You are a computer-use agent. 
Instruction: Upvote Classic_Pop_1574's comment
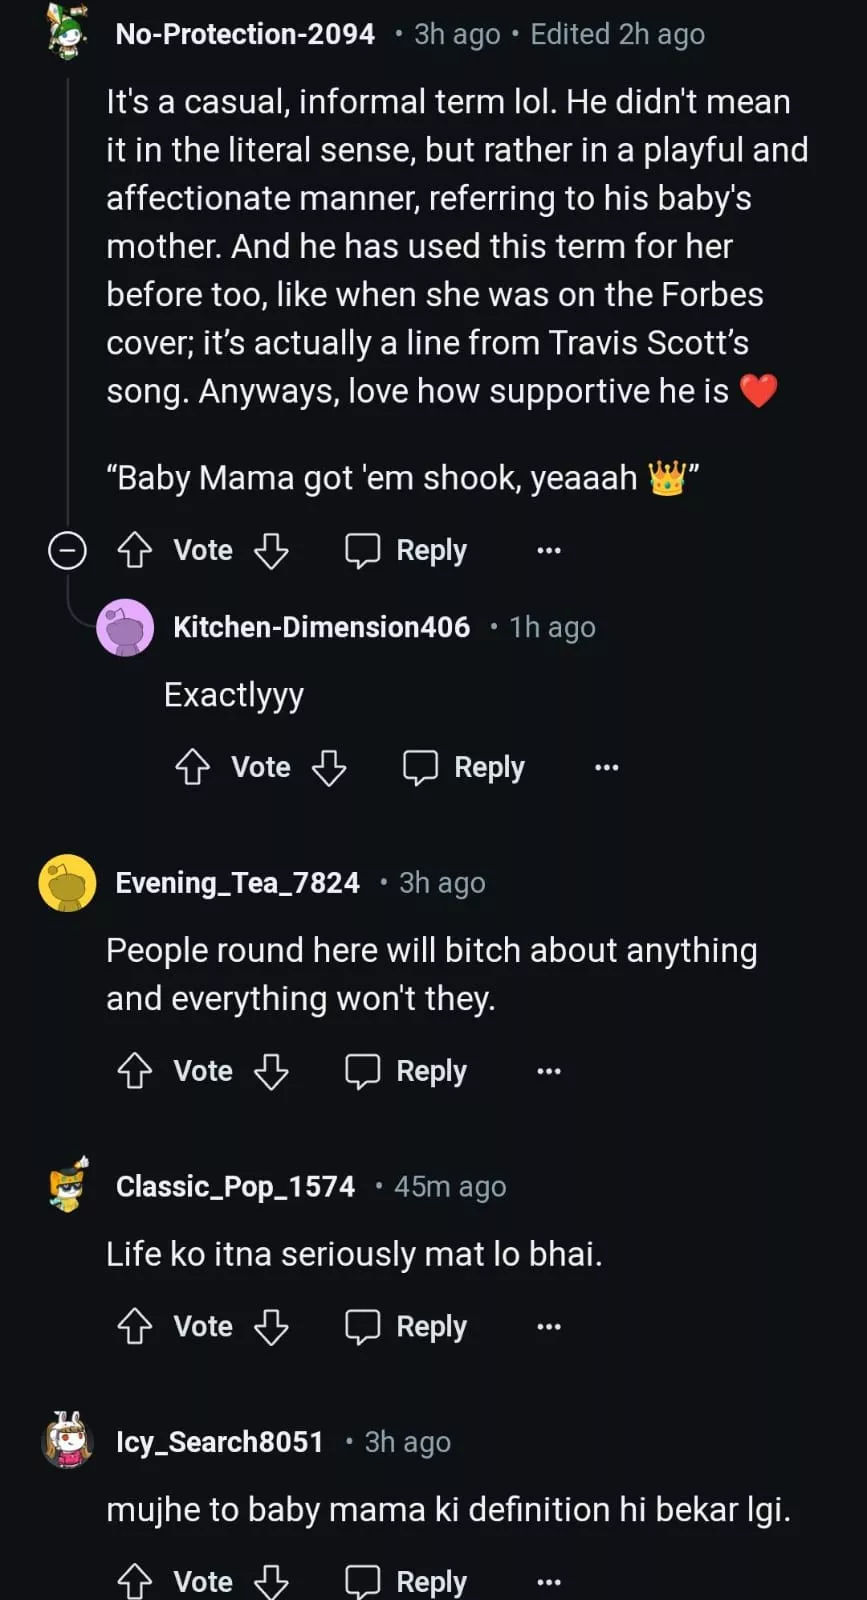(x=135, y=1327)
